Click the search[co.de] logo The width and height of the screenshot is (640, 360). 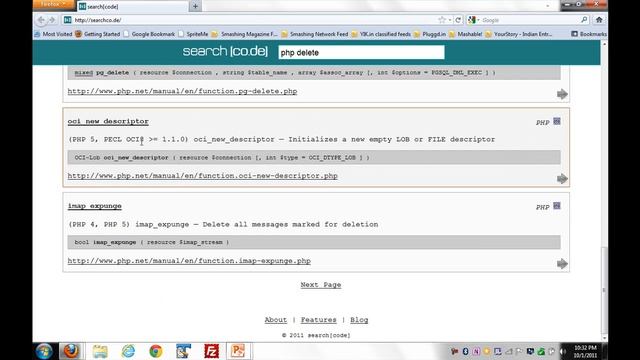225,51
